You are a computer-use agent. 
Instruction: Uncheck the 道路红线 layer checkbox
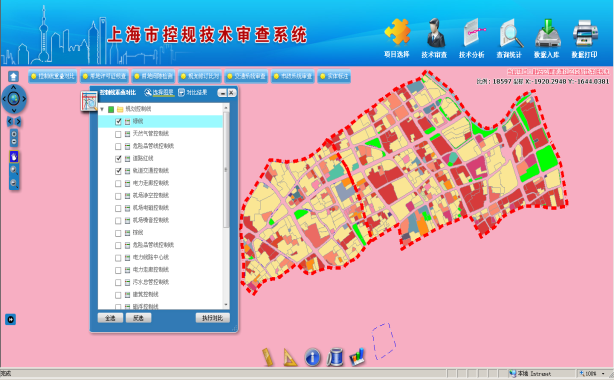pyautogui.click(x=118, y=159)
